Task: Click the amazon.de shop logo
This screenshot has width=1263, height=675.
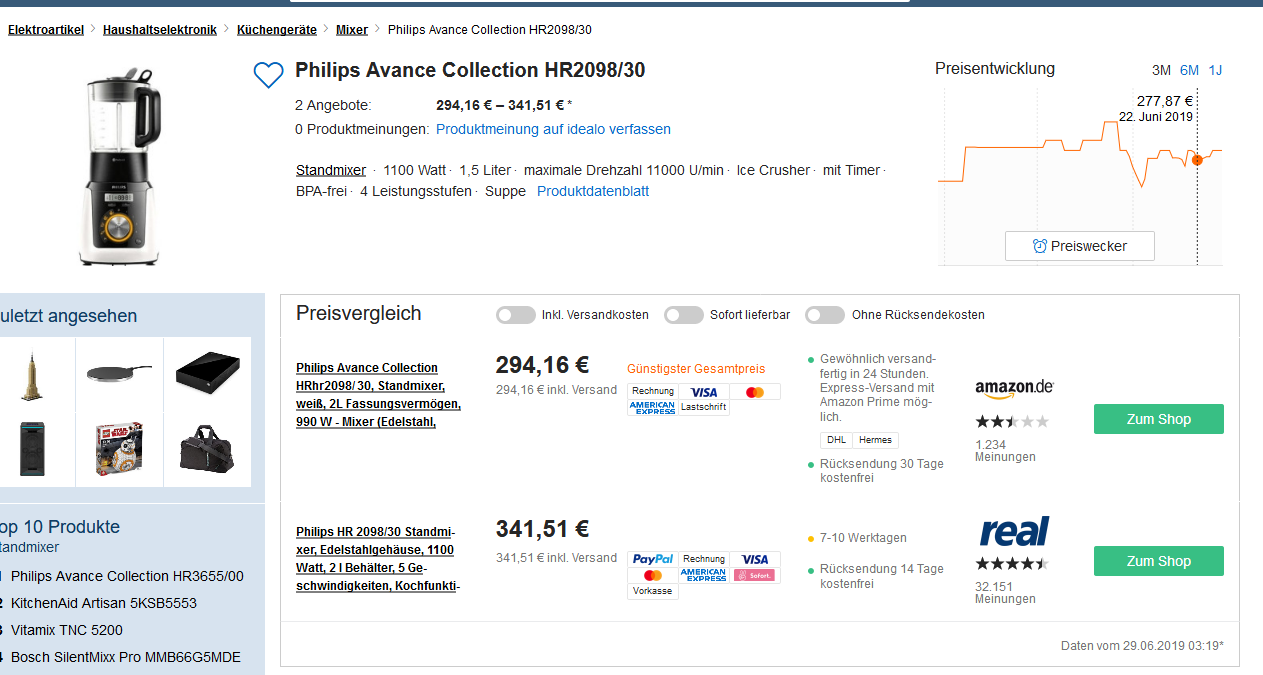Action: point(1014,388)
